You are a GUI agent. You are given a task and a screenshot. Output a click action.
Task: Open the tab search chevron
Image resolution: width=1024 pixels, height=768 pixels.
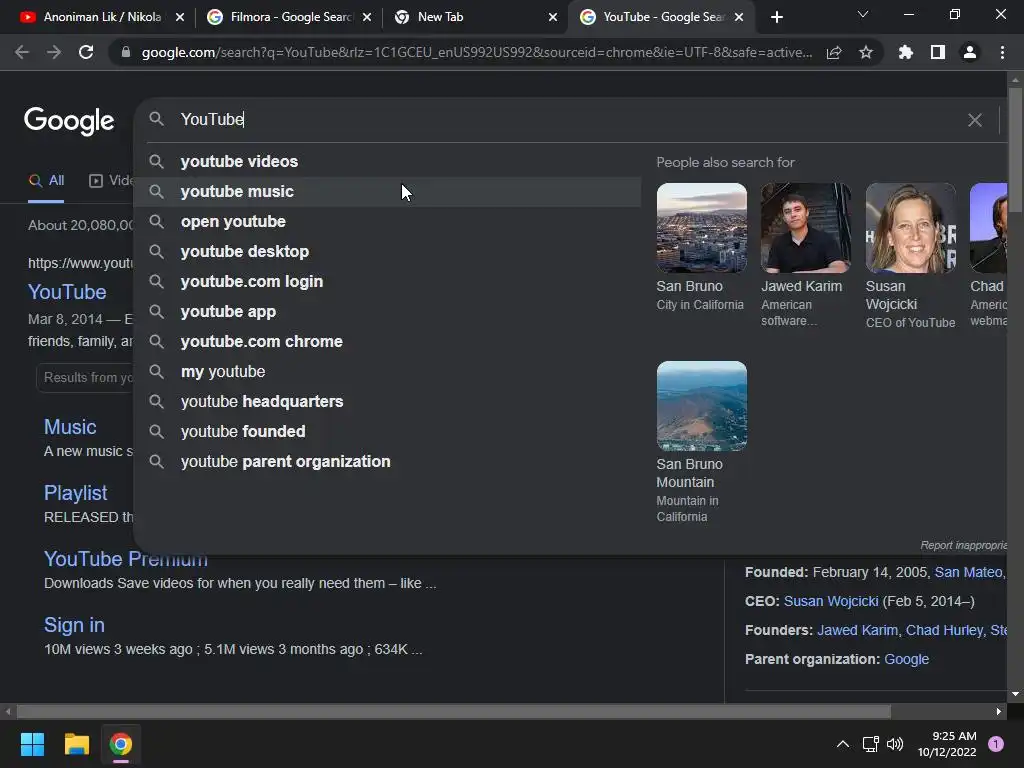[863, 14]
